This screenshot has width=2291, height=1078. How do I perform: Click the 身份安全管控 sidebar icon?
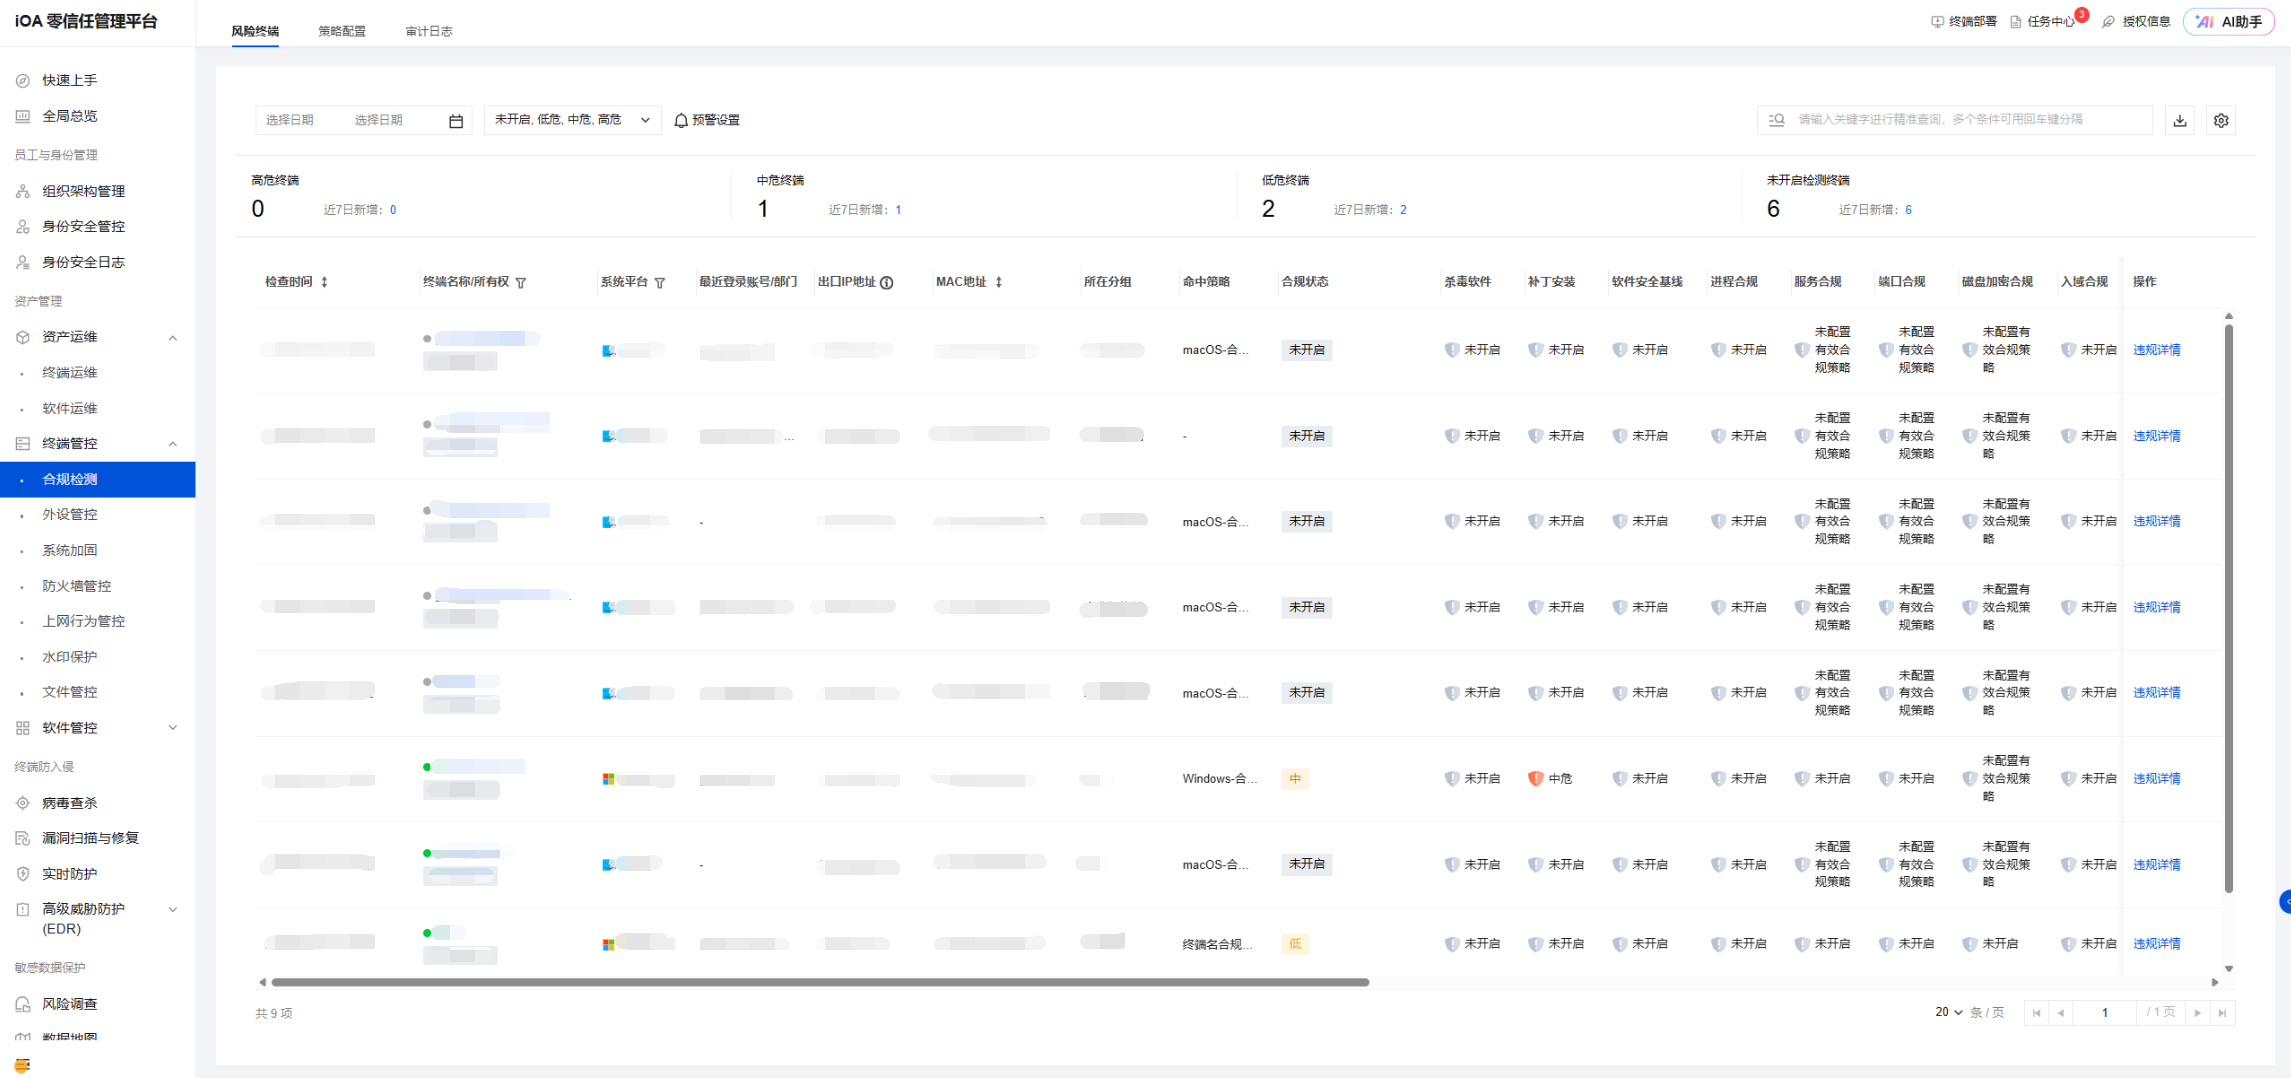[23, 227]
